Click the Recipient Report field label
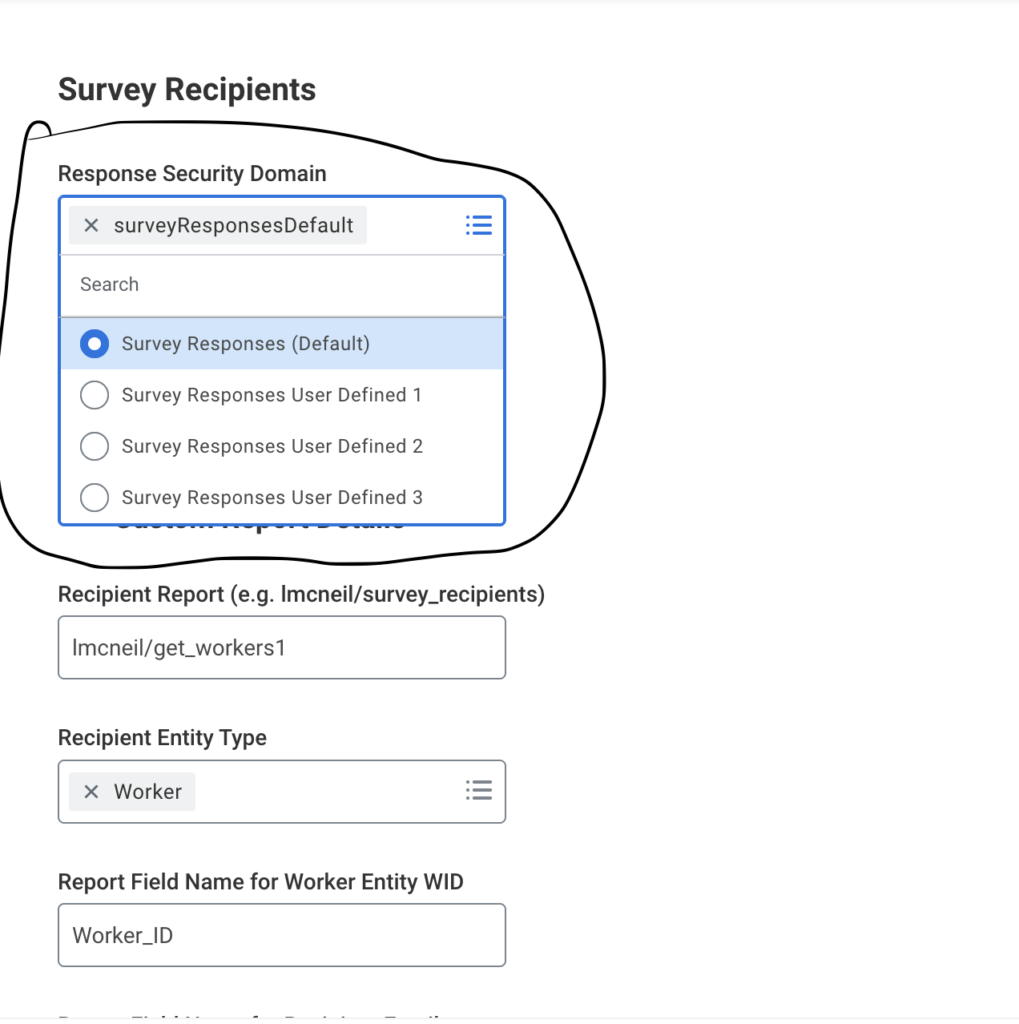This screenshot has width=1019, height=1024. coord(301,595)
